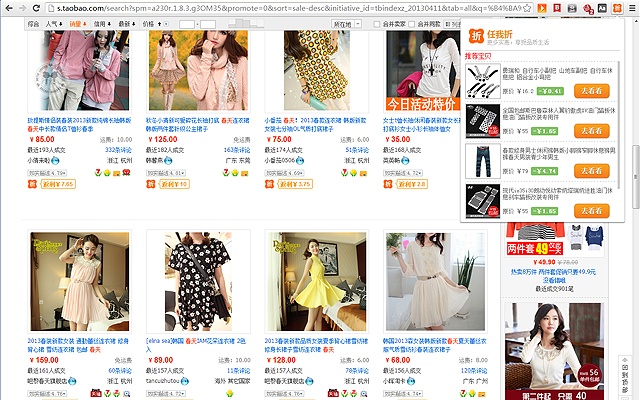
Task: Click the yellow credit card icon under the ¥125.00 item
Action: (x=244, y=173)
